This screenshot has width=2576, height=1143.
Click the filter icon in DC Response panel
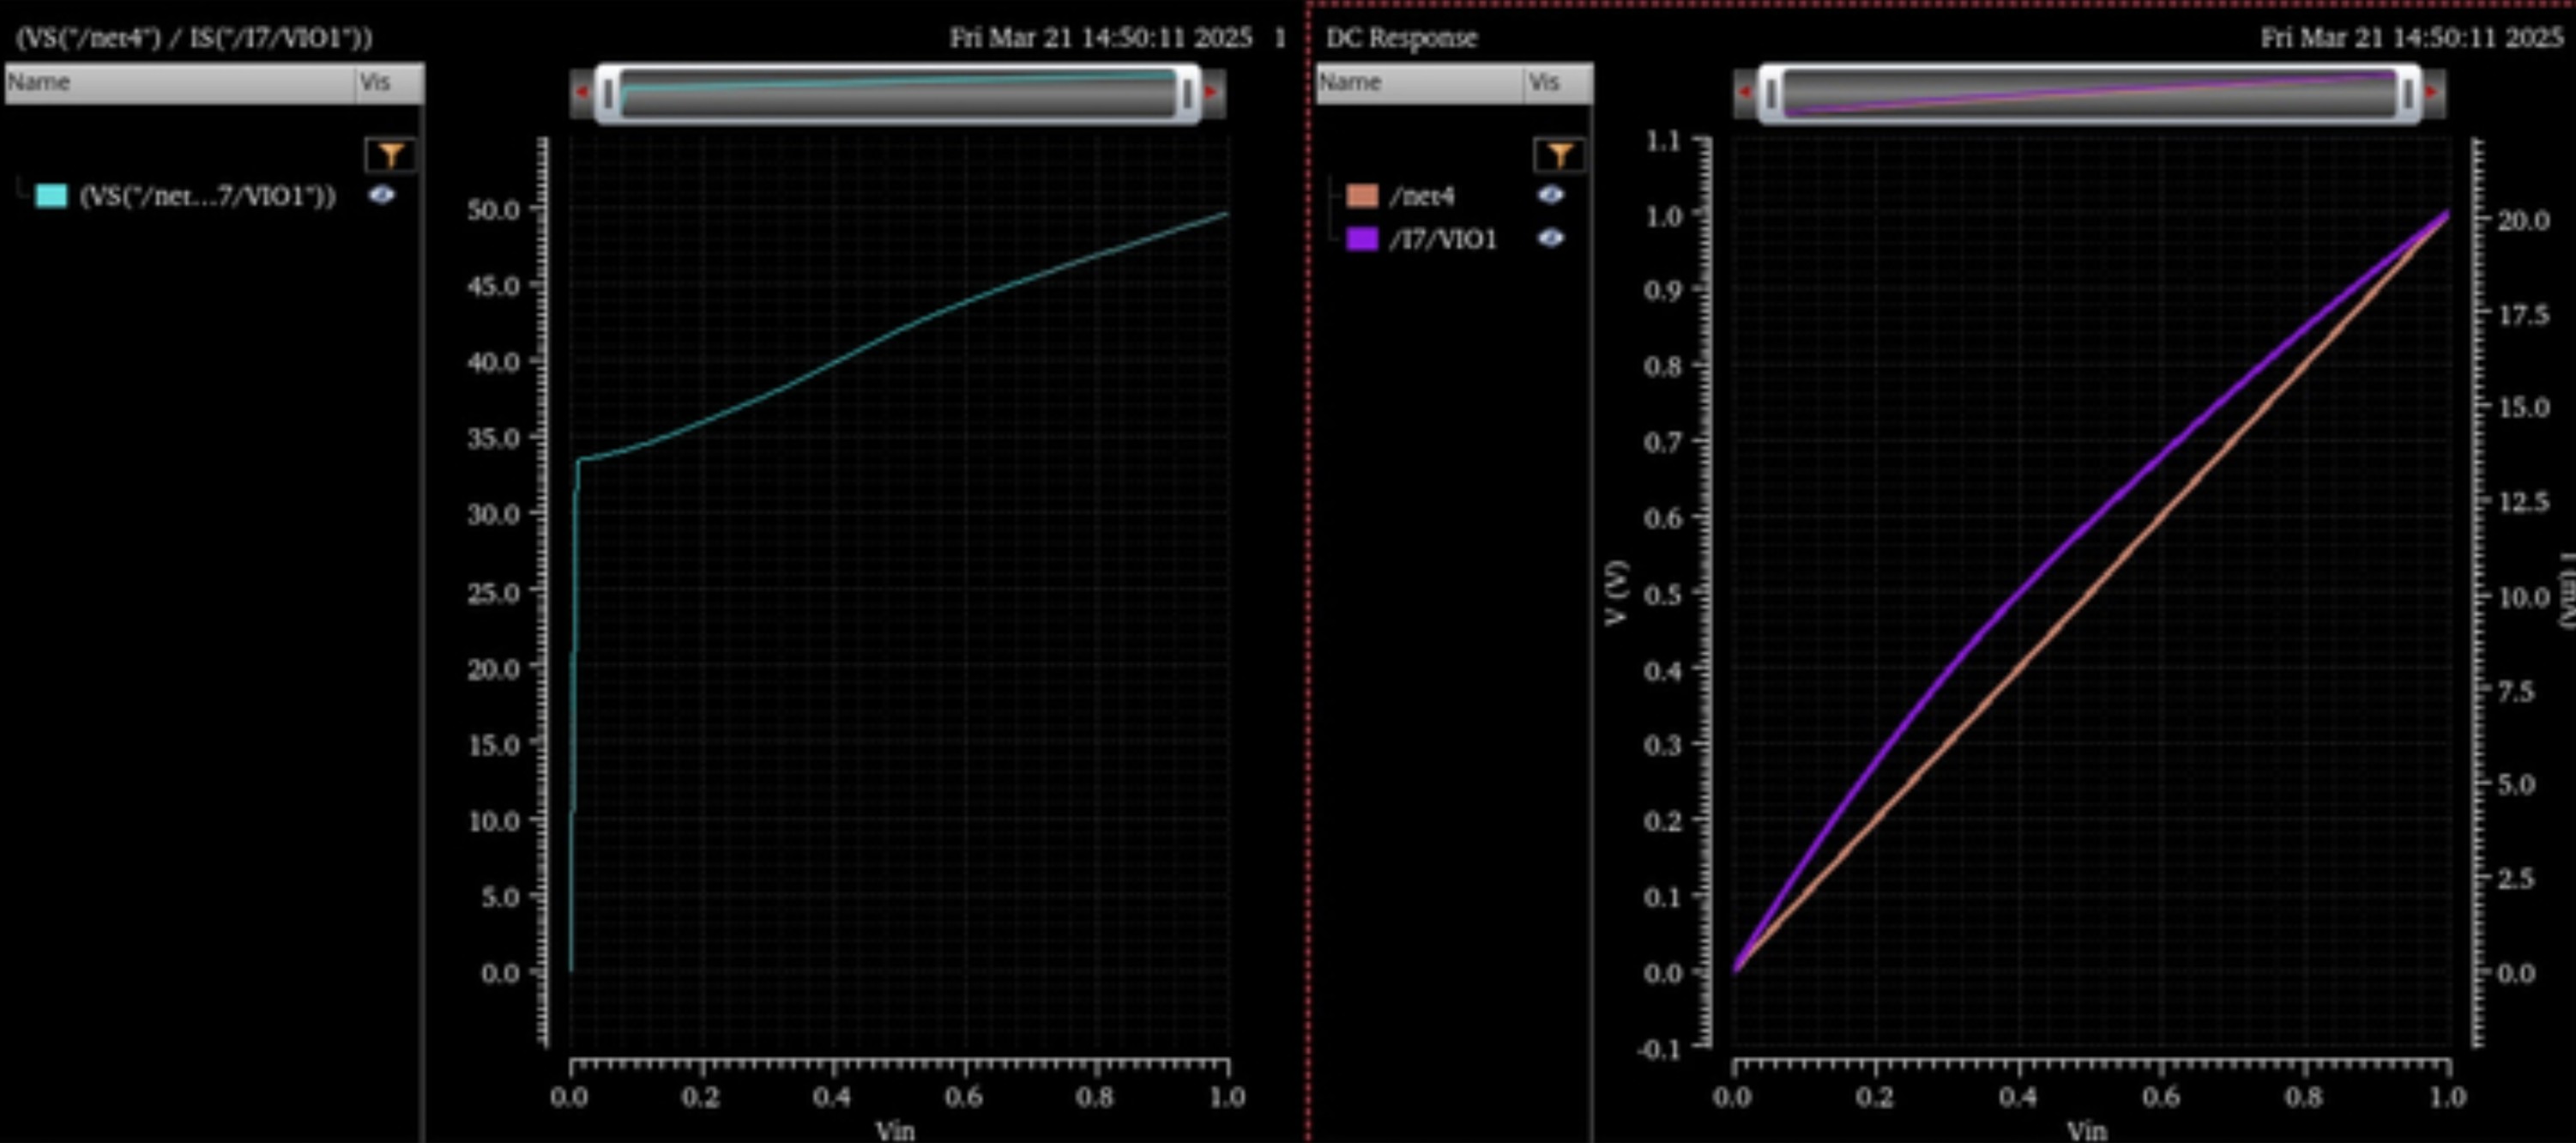tap(1559, 155)
